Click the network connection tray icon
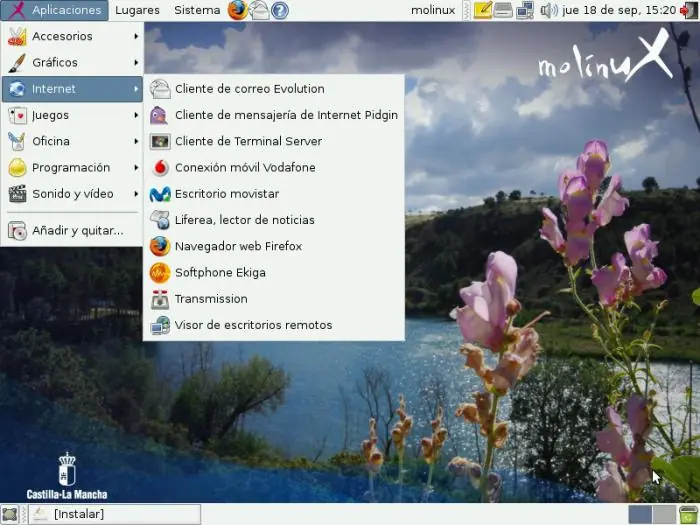 (x=525, y=10)
